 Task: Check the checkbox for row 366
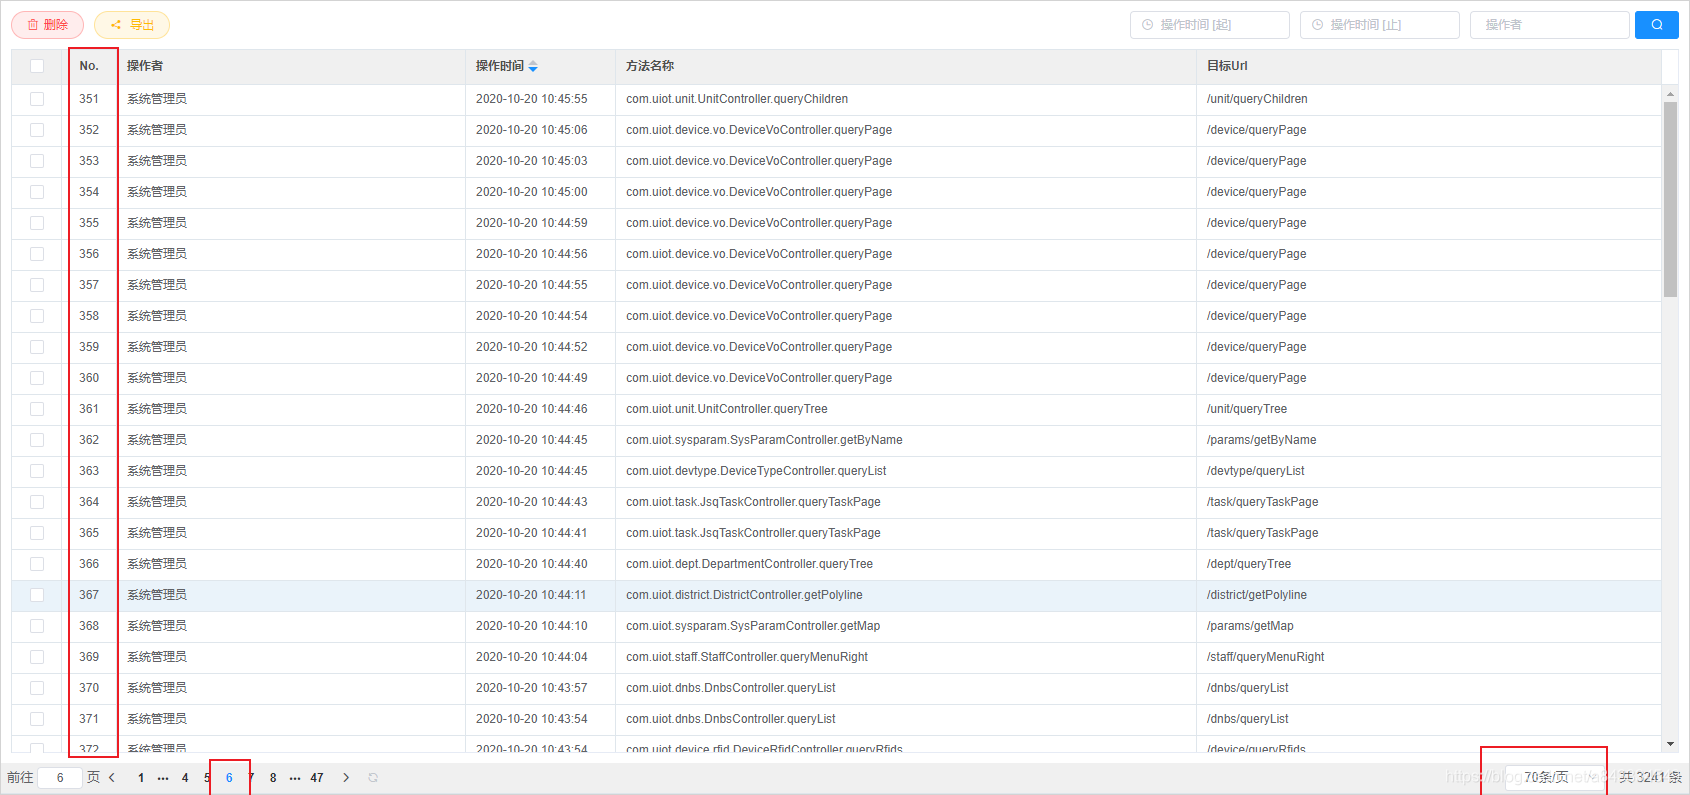pyautogui.click(x=37, y=564)
